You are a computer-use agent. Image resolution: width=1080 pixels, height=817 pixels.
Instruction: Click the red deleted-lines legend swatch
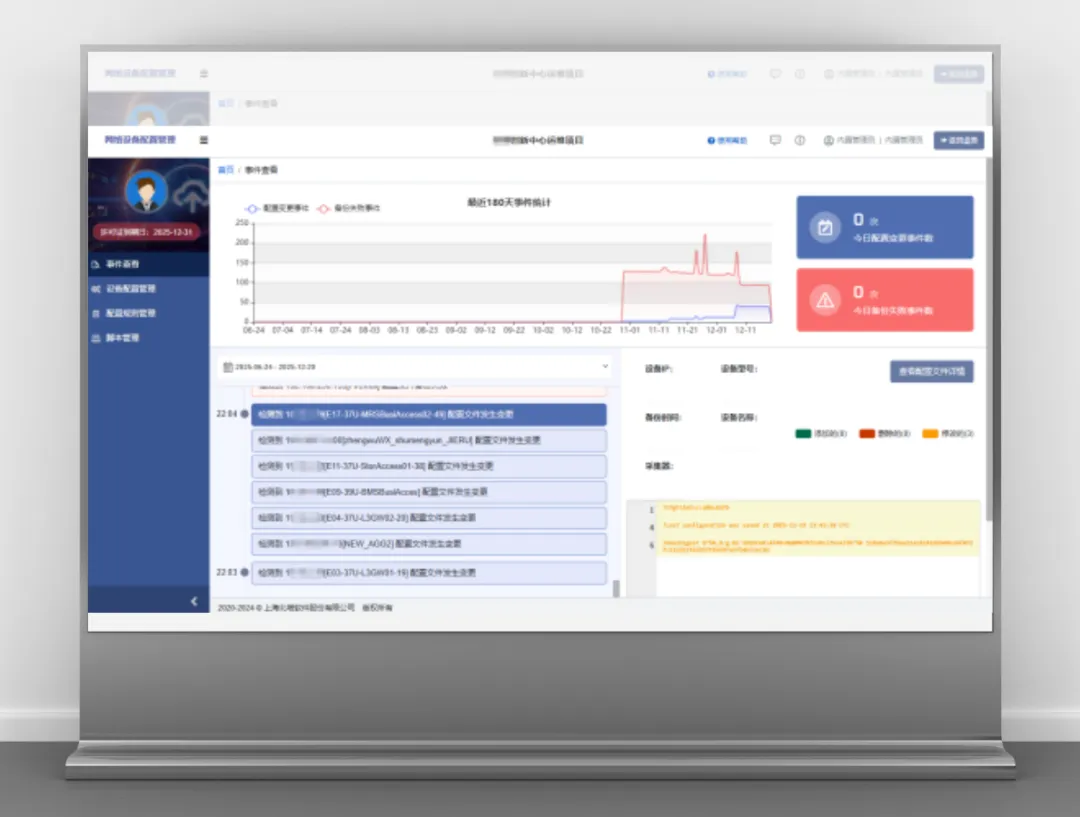pos(867,433)
